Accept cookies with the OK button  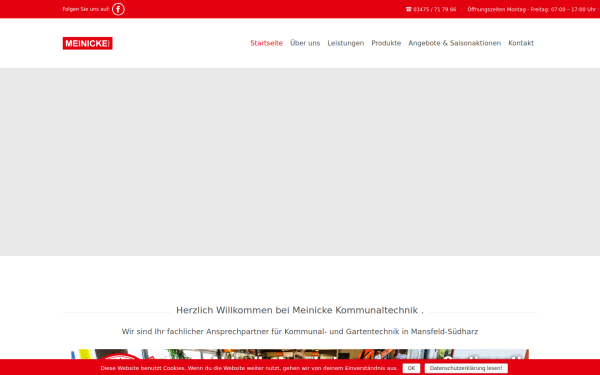click(x=411, y=368)
